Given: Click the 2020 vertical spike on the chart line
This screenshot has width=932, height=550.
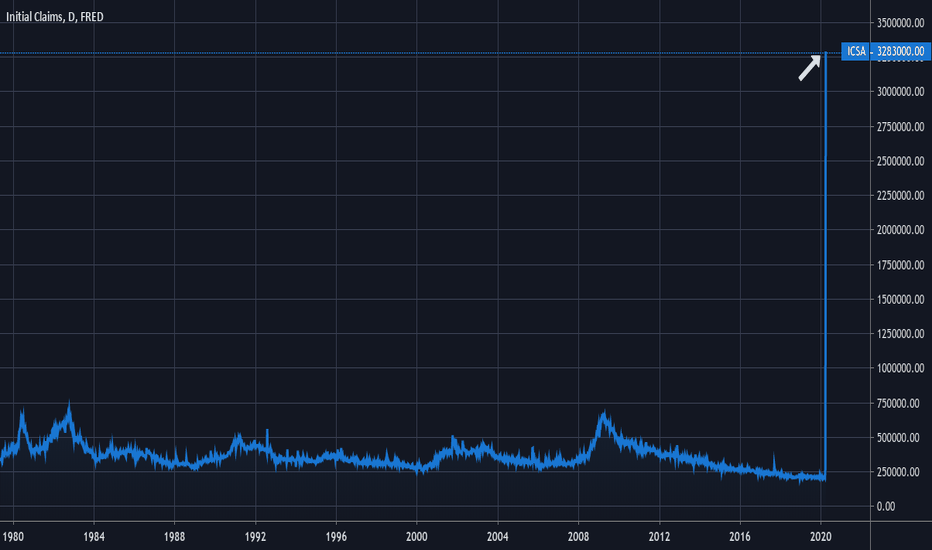Looking at the screenshot, I should pos(825,268).
